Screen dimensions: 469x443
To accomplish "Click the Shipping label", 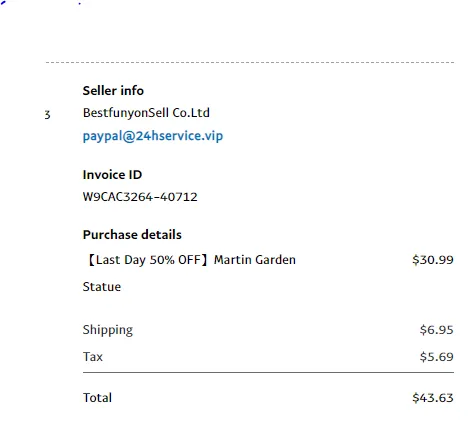I will click(x=108, y=330).
